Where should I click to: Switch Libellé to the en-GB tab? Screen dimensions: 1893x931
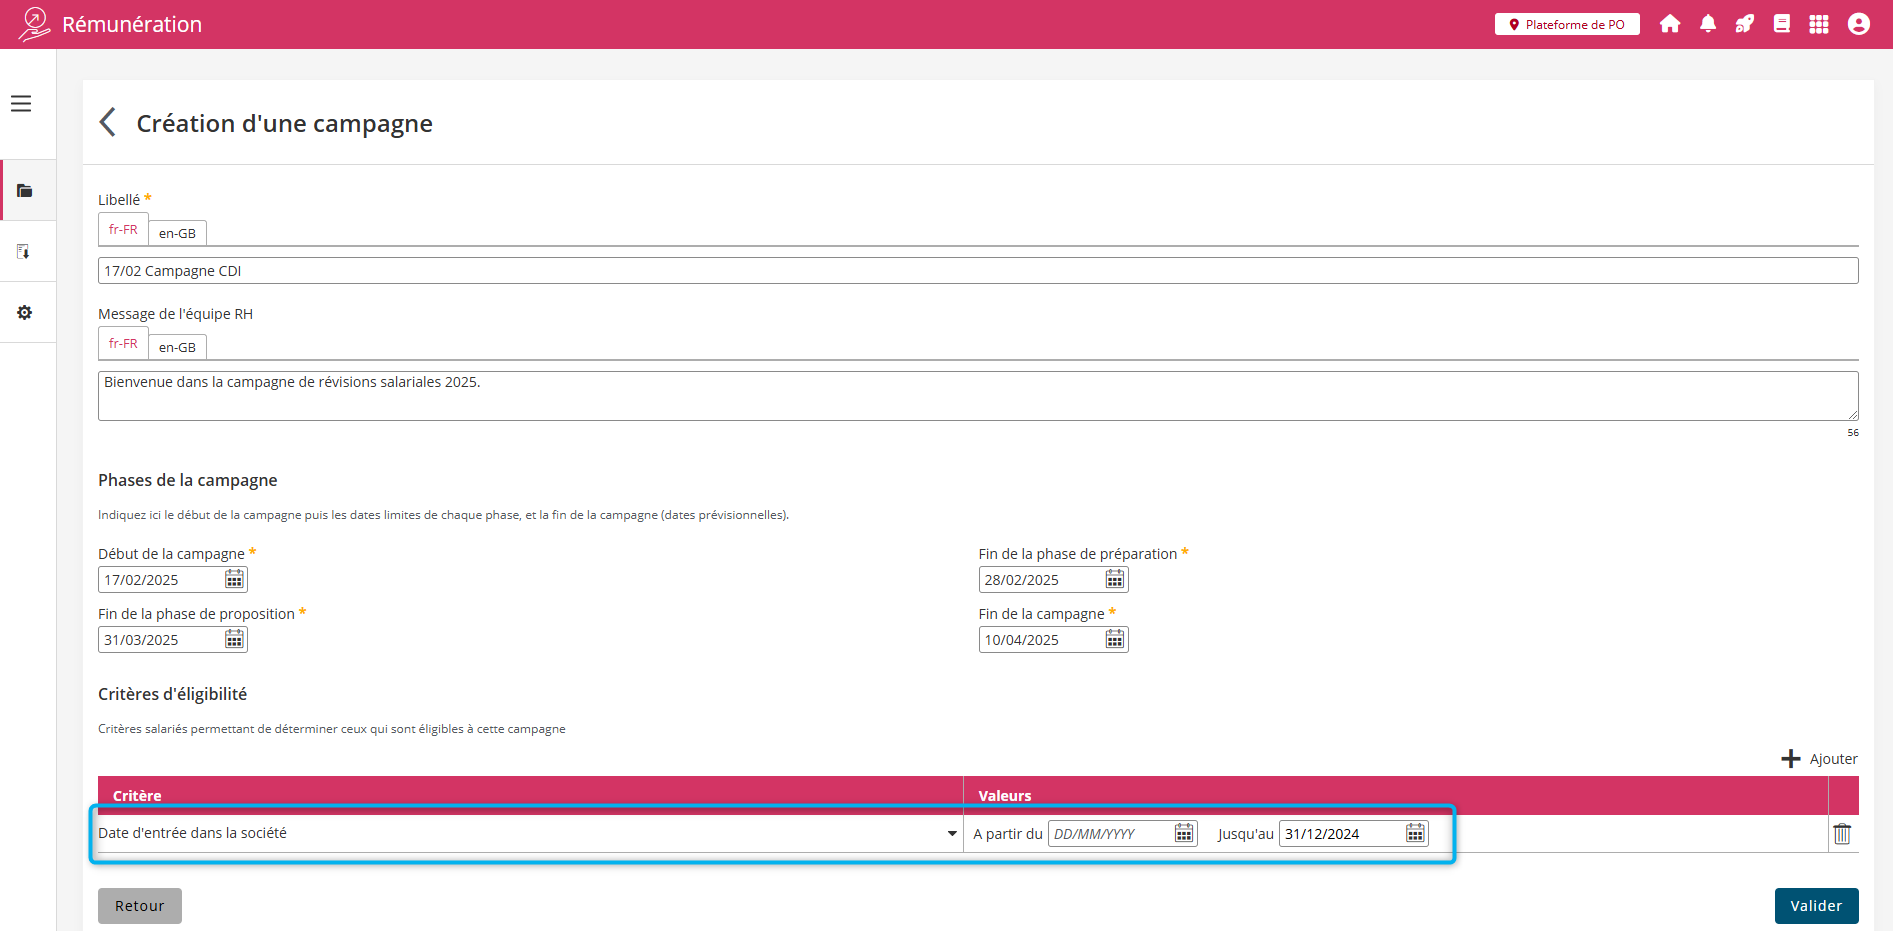pyautogui.click(x=177, y=233)
